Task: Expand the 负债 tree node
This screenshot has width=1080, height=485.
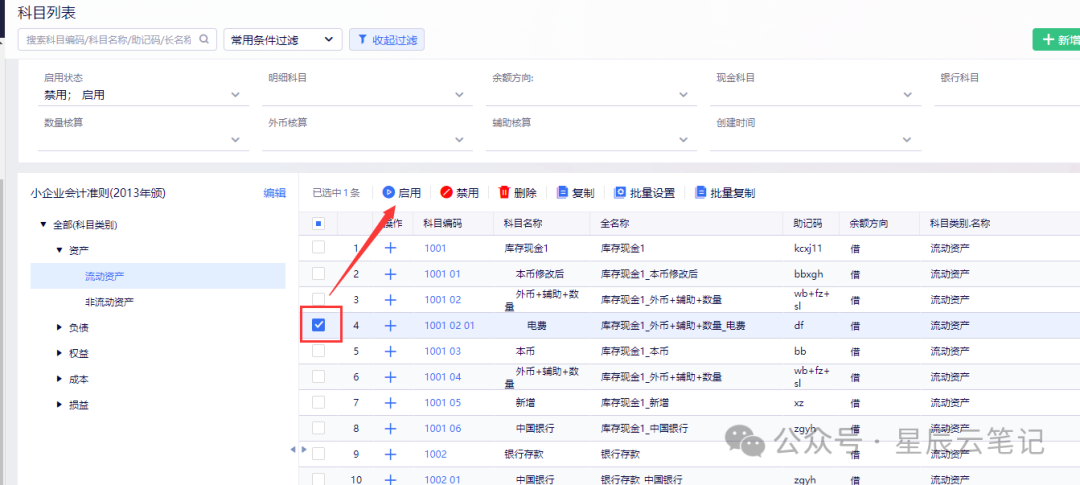Action: pyautogui.click(x=59, y=328)
